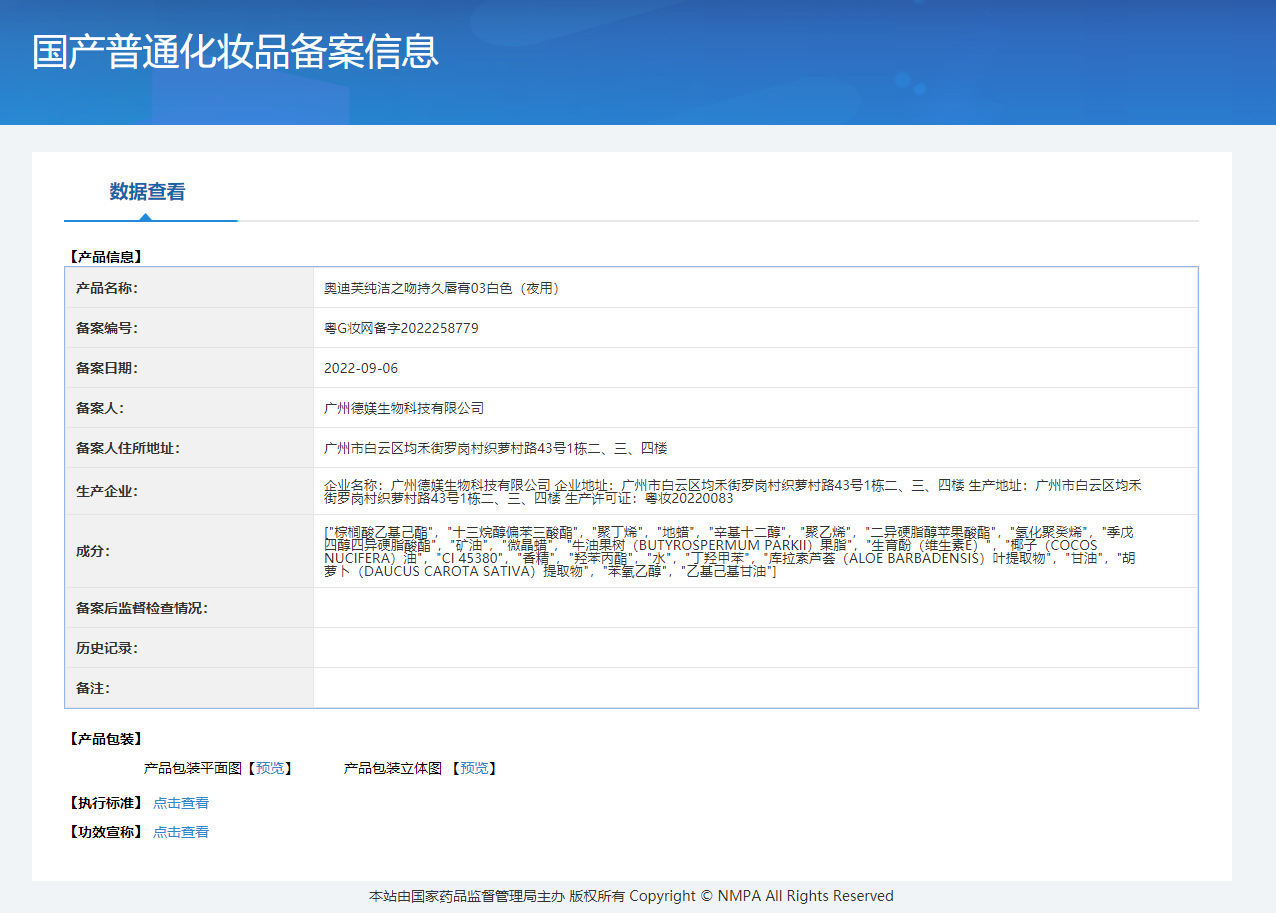
Task: Select the 数据查看 tab
Action: 147,192
